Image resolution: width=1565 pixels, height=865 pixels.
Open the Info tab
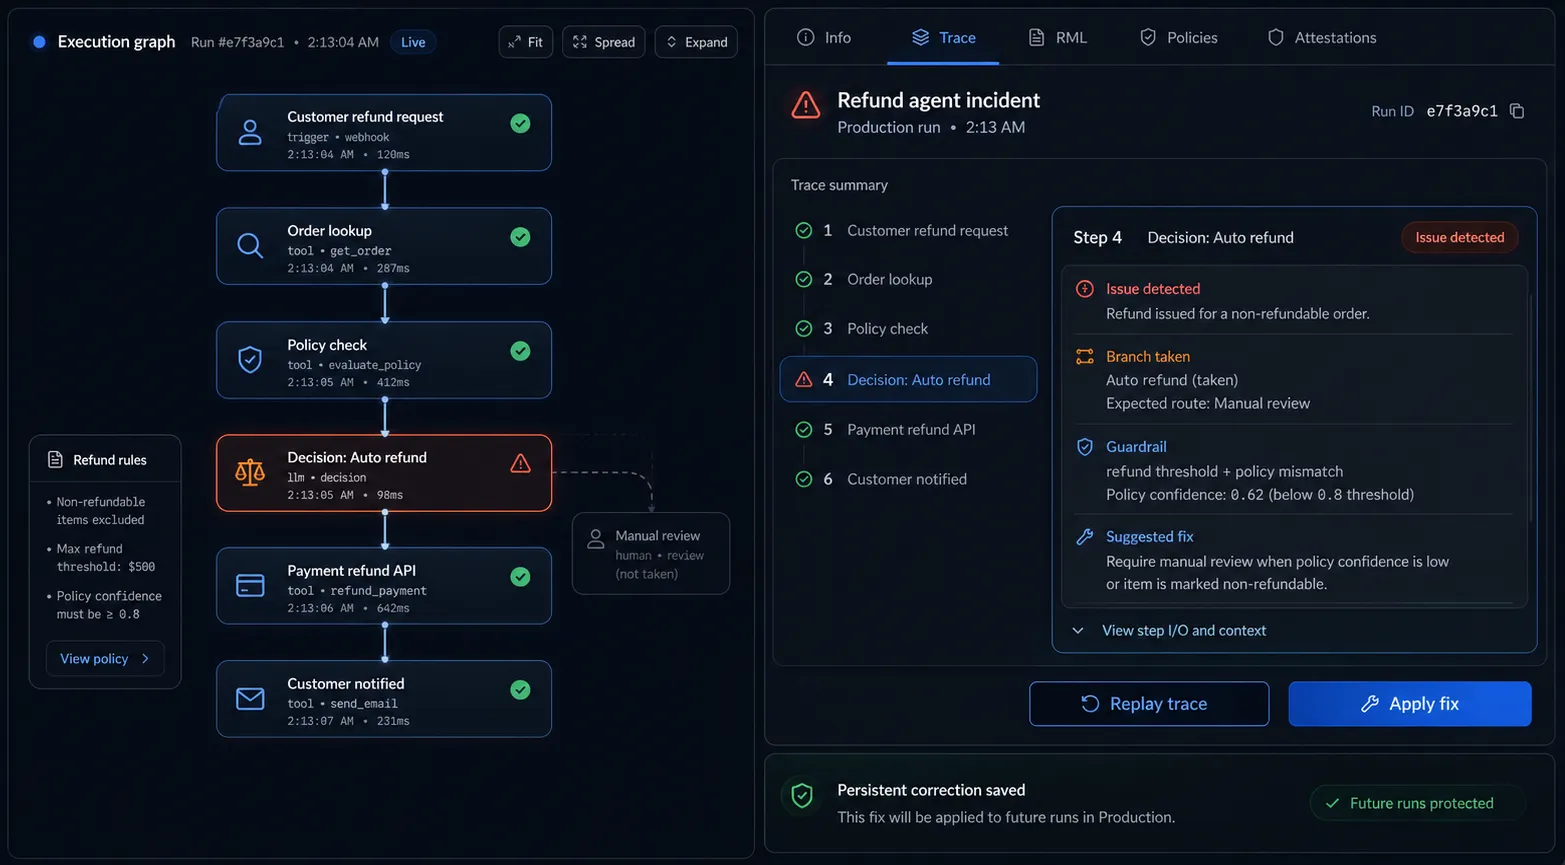(x=824, y=37)
